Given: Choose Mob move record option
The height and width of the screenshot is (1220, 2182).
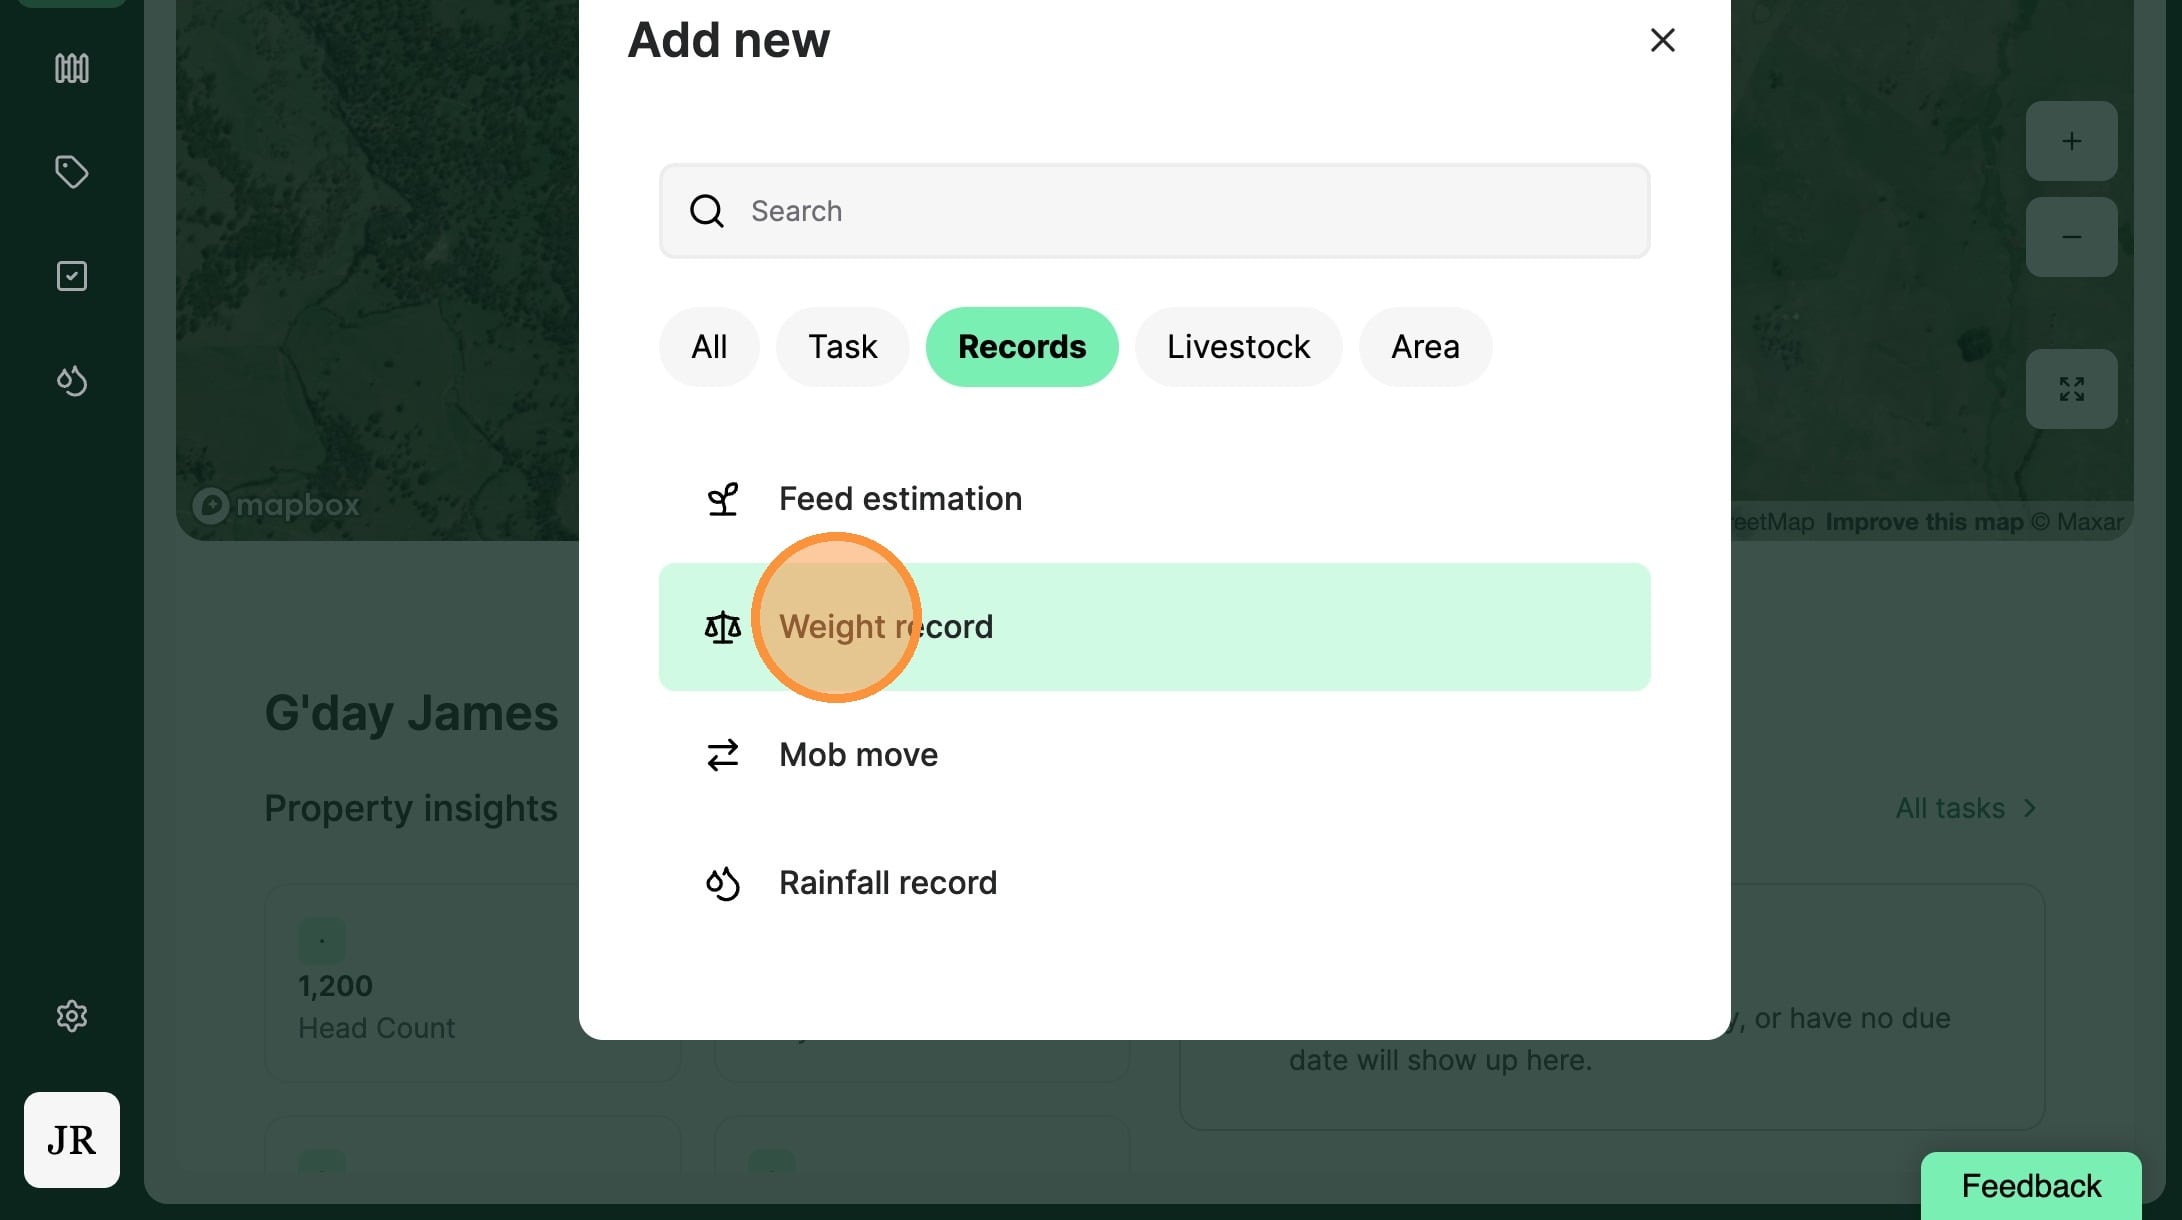Looking at the screenshot, I should click(858, 755).
